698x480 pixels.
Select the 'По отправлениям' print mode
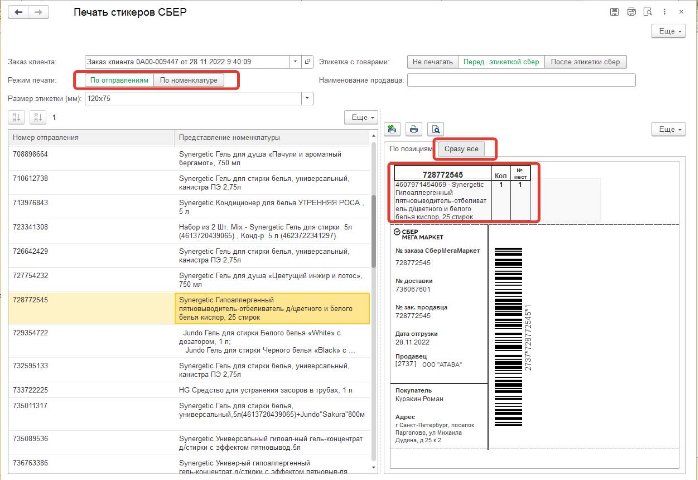pyautogui.click(x=119, y=80)
